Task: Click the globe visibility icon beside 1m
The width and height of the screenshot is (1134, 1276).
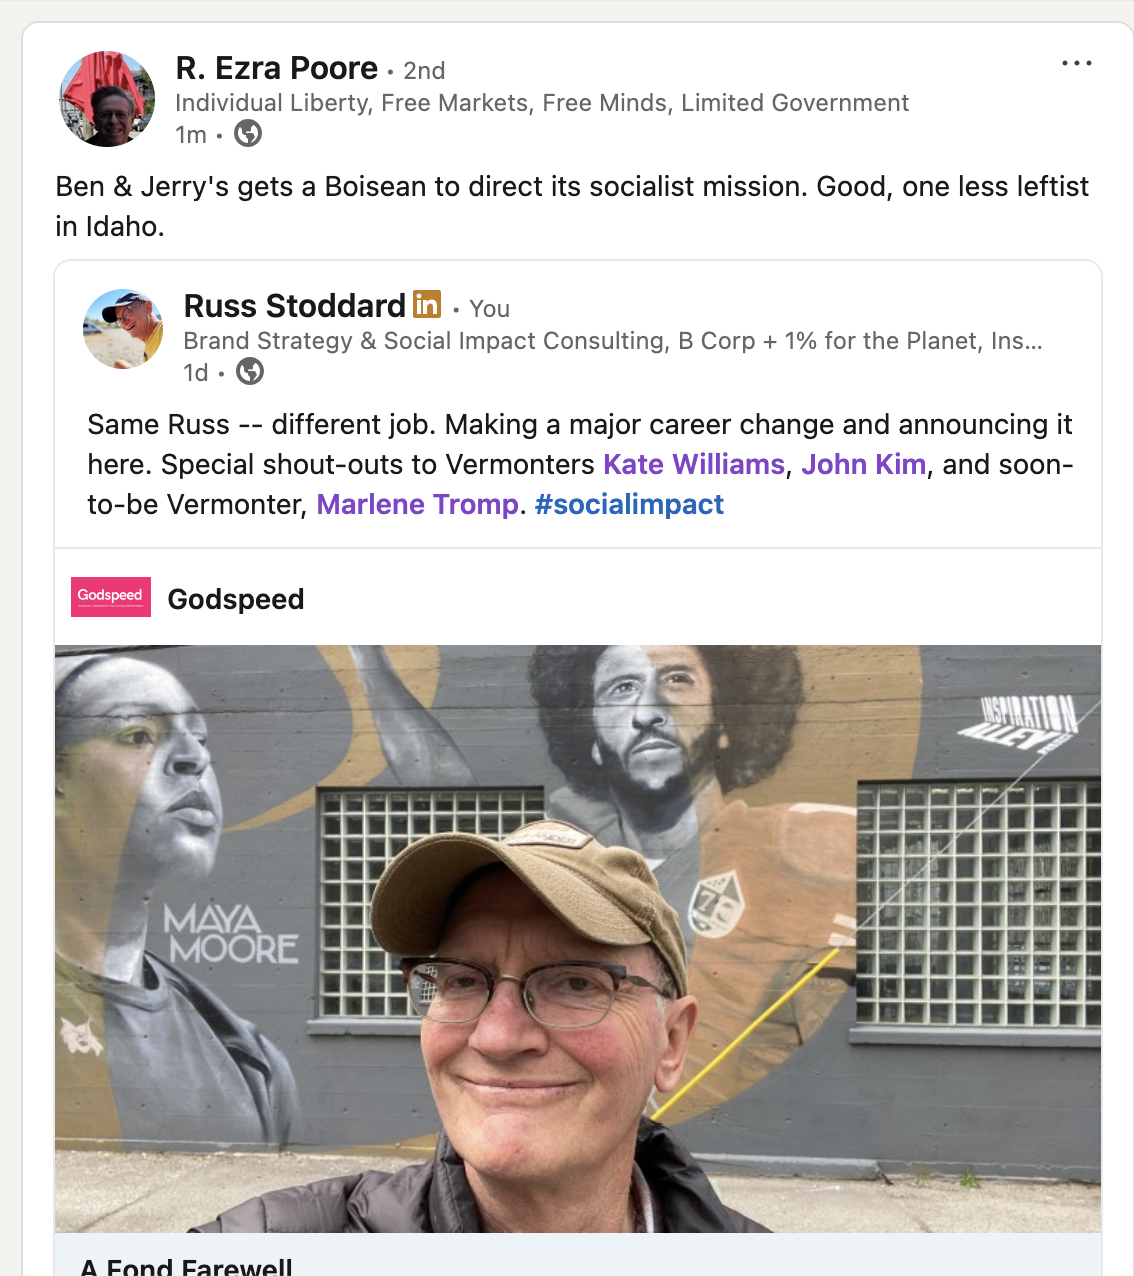Action: [x=248, y=133]
